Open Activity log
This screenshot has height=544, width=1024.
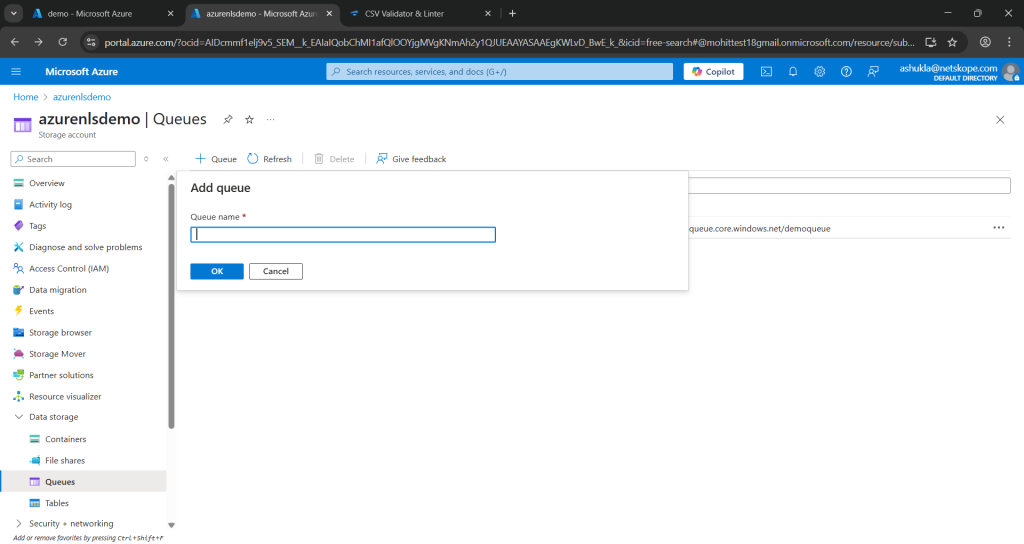pos(50,204)
